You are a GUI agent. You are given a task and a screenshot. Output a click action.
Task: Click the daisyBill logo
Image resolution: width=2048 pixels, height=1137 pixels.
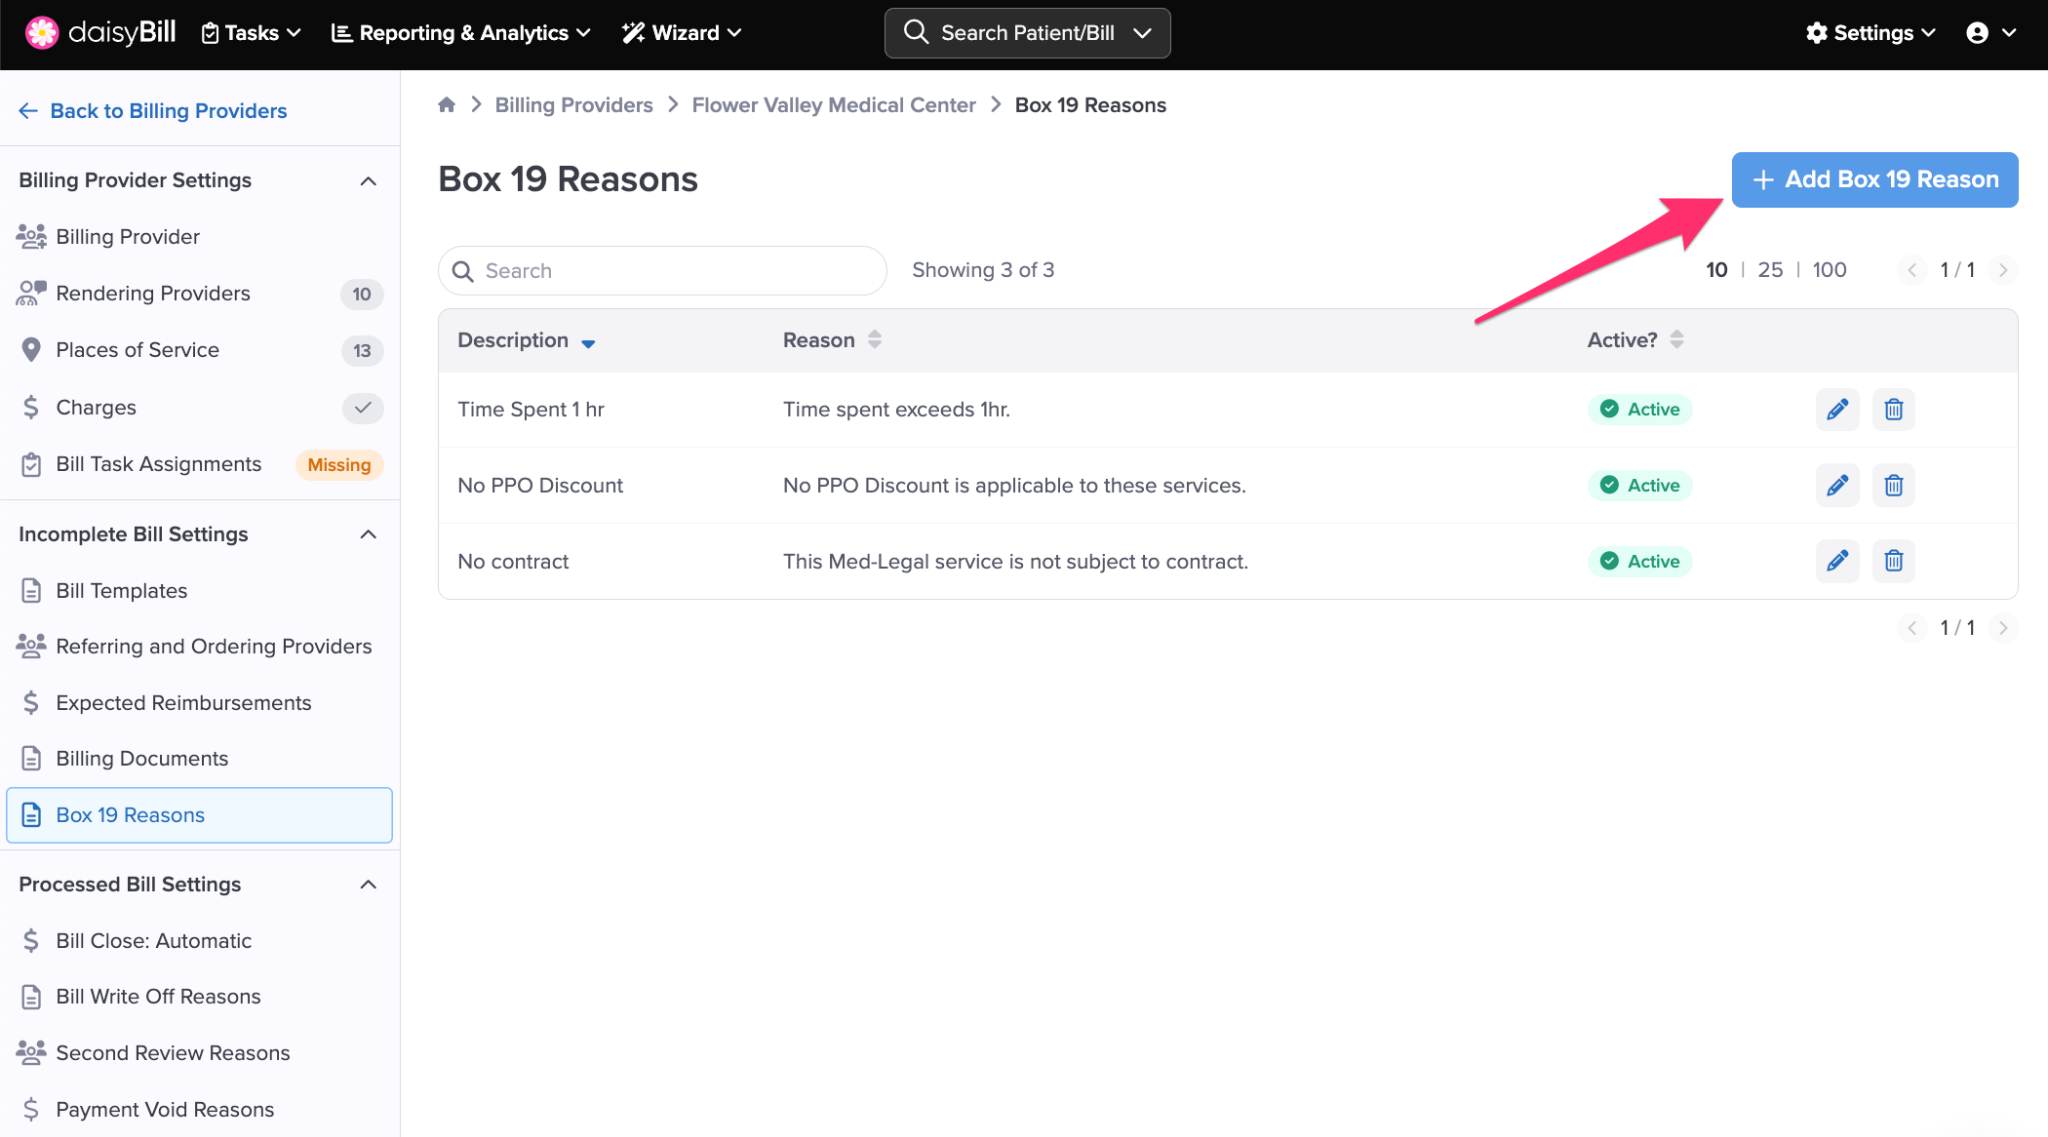(x=100, y=33)
